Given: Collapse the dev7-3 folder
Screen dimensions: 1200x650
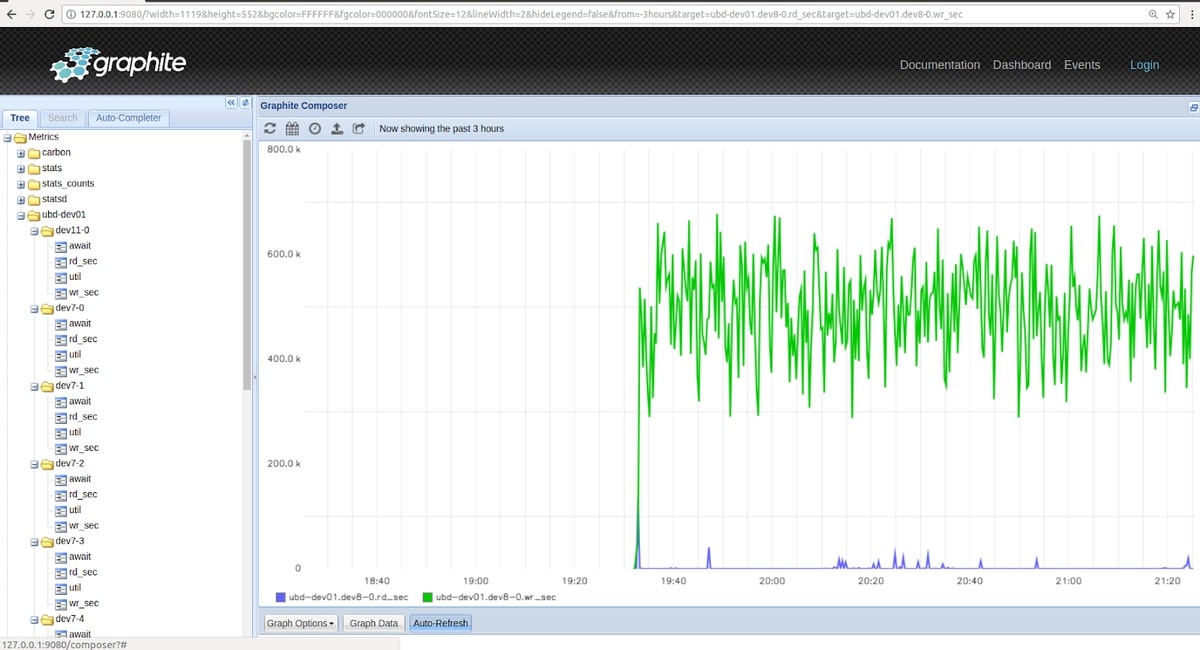Looking at the screenshot, I should pyautogui.click(x=35, y=542).
